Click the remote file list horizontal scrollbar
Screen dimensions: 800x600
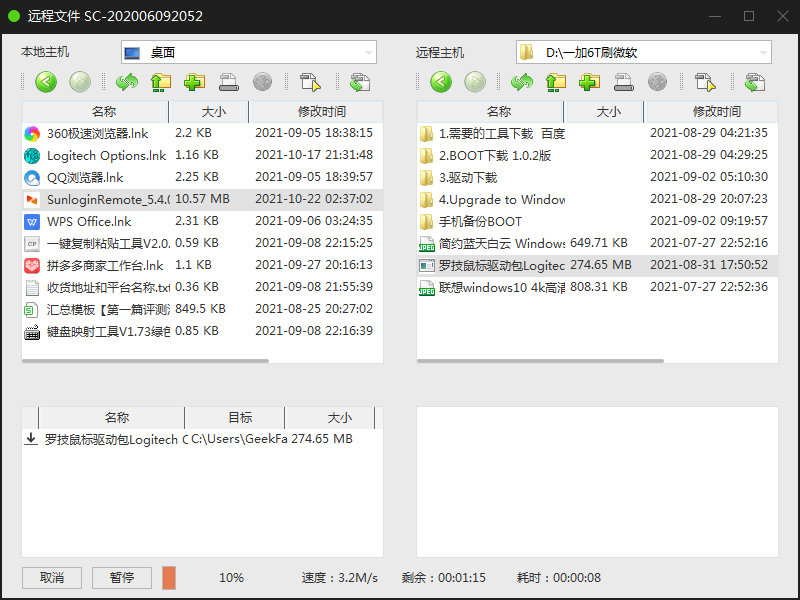click(x=540, y=361)
